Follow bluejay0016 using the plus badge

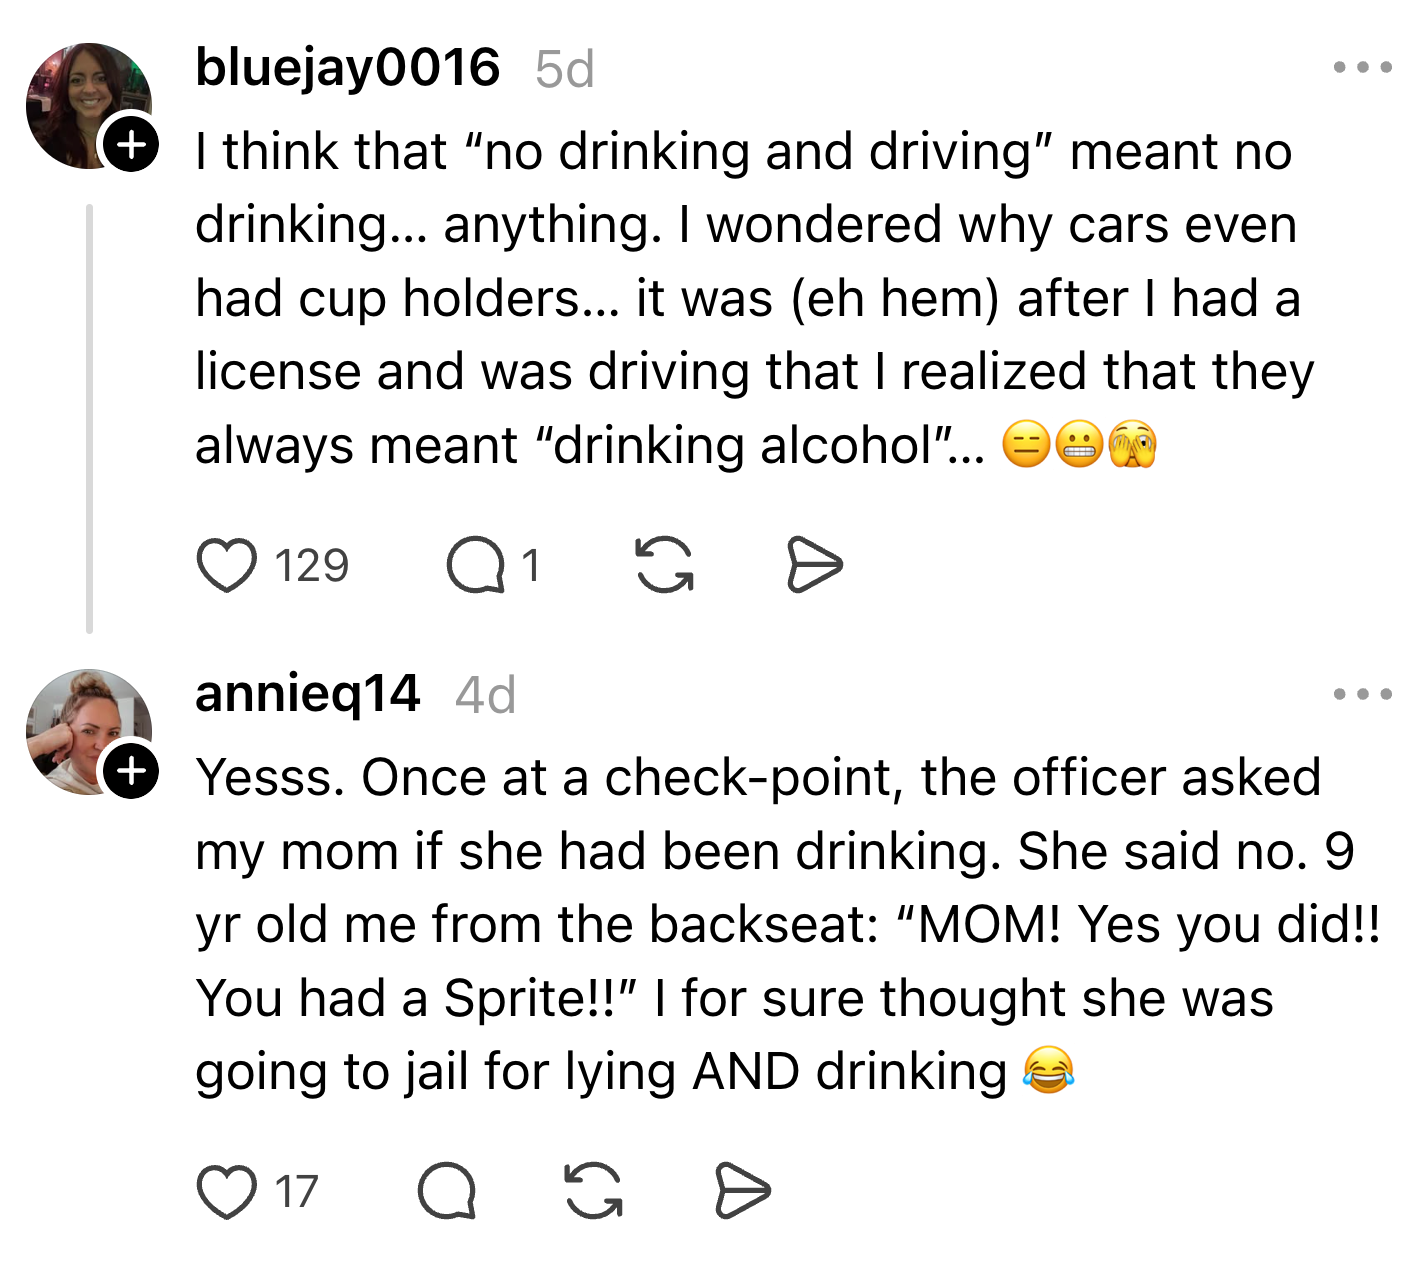point(131,144)
